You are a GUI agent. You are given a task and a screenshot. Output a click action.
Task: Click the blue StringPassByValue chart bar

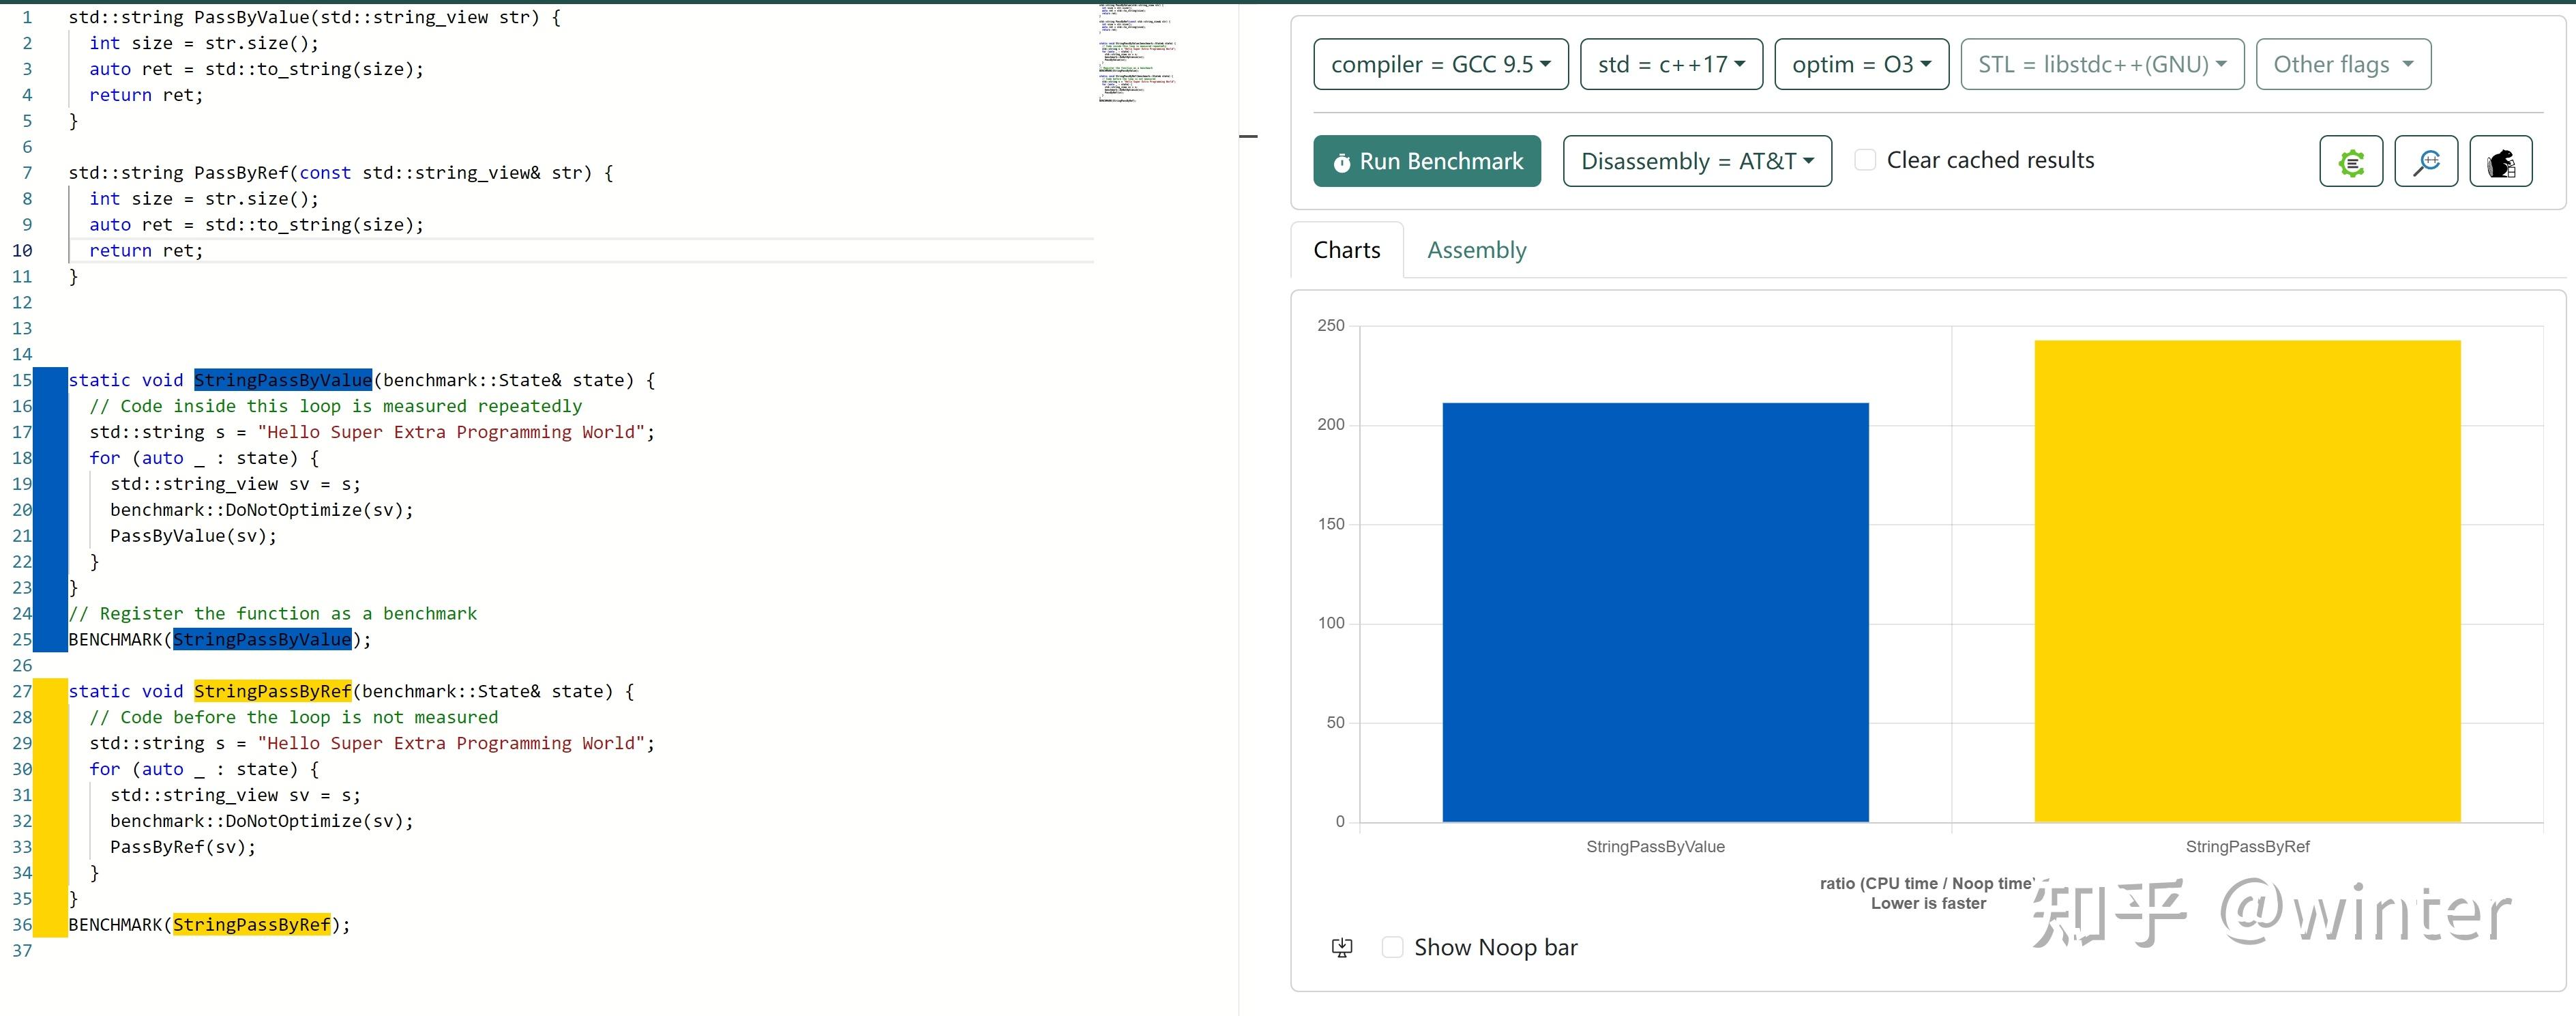click(1655, 612)
